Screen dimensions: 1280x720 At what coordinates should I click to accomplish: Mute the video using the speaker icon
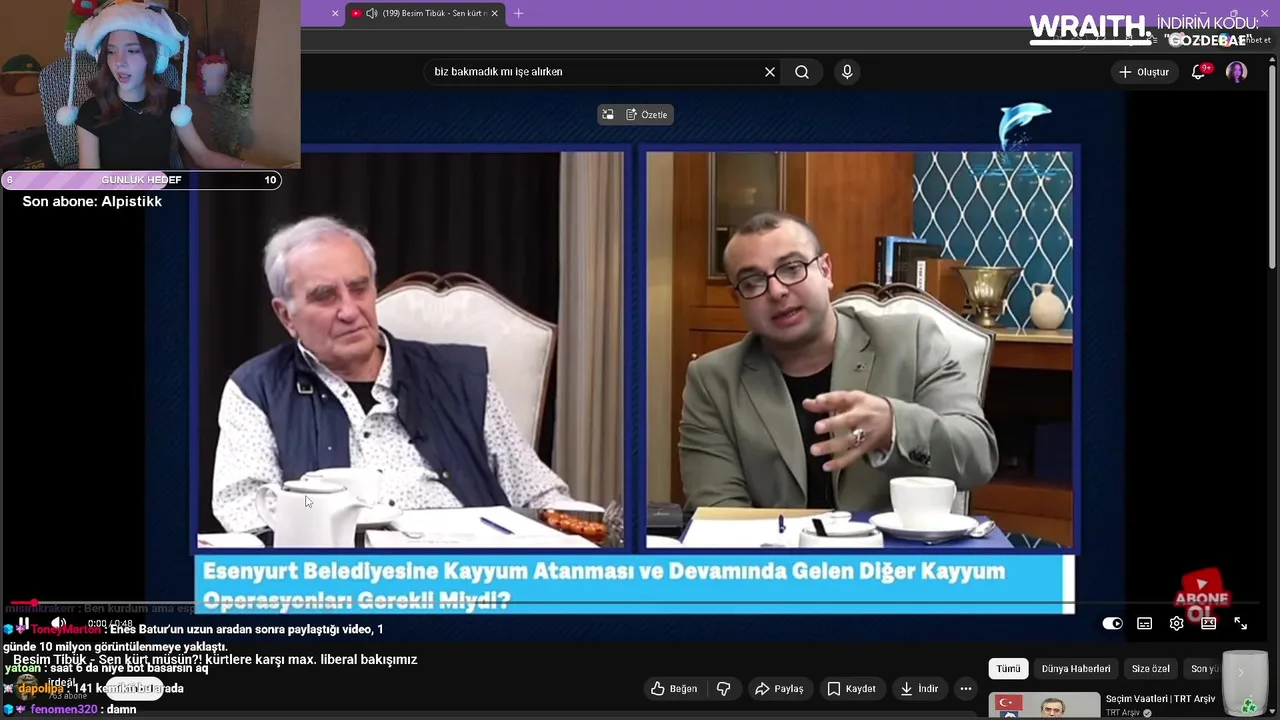tap(58, 623)
